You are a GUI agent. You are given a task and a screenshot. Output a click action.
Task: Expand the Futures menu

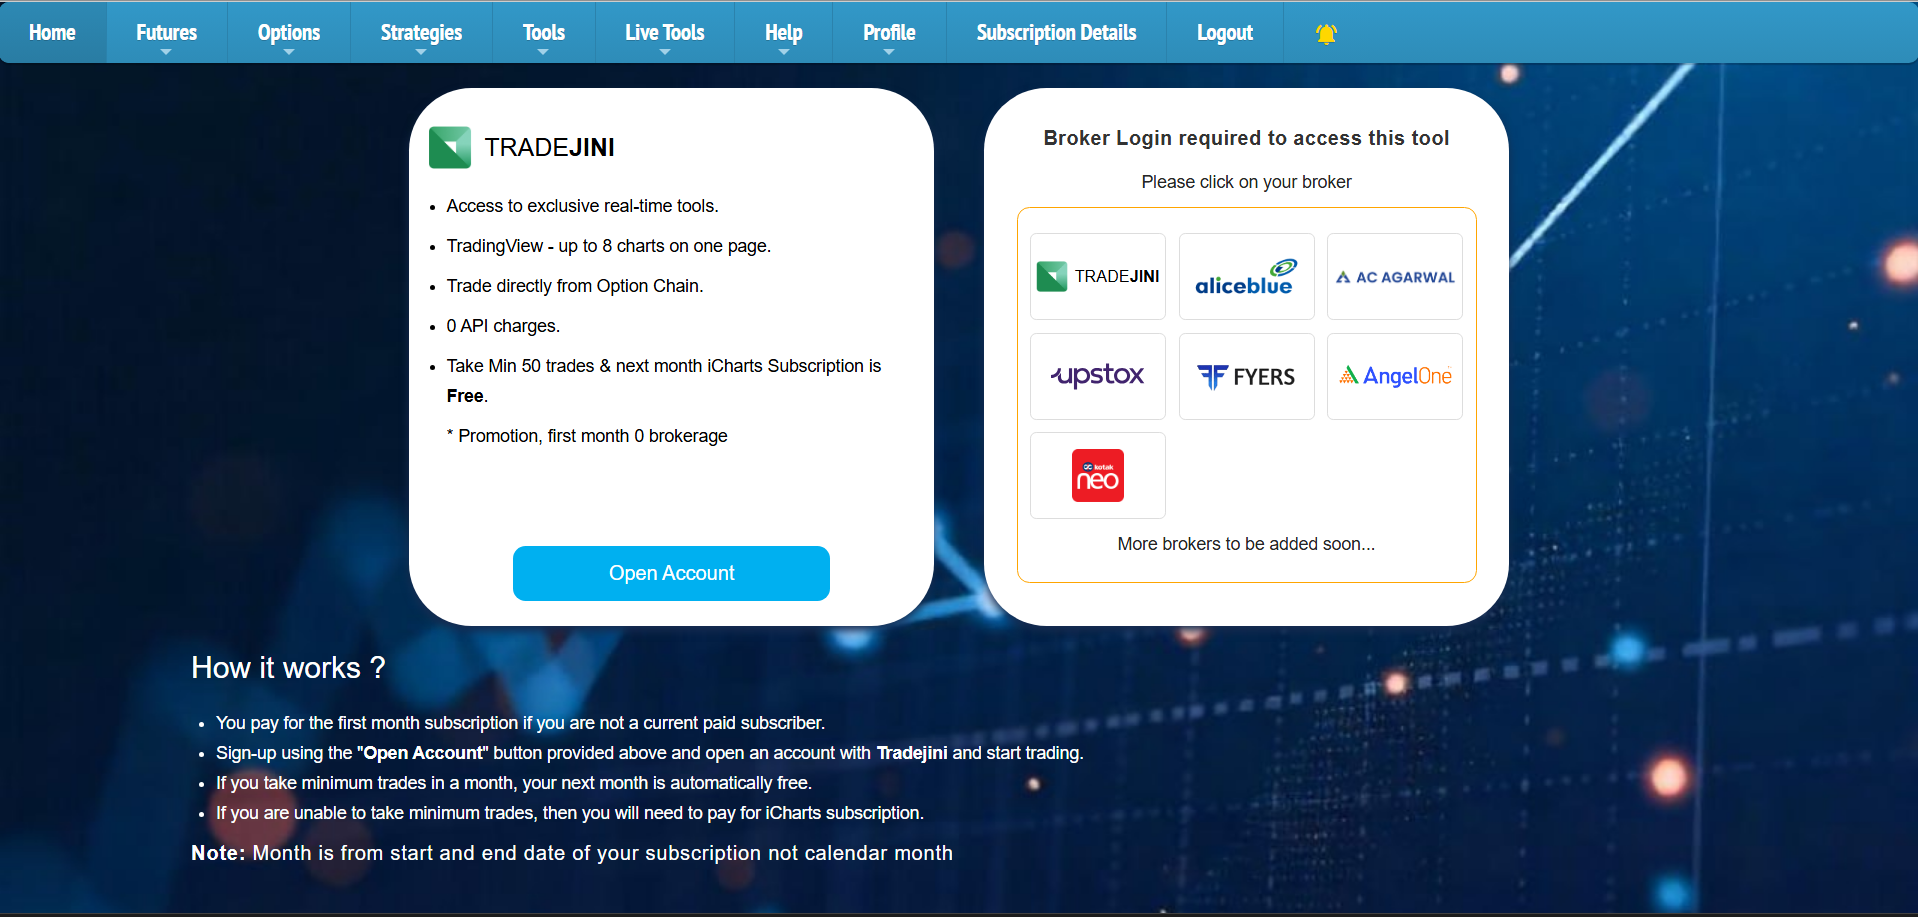click(x=166, y=33)
